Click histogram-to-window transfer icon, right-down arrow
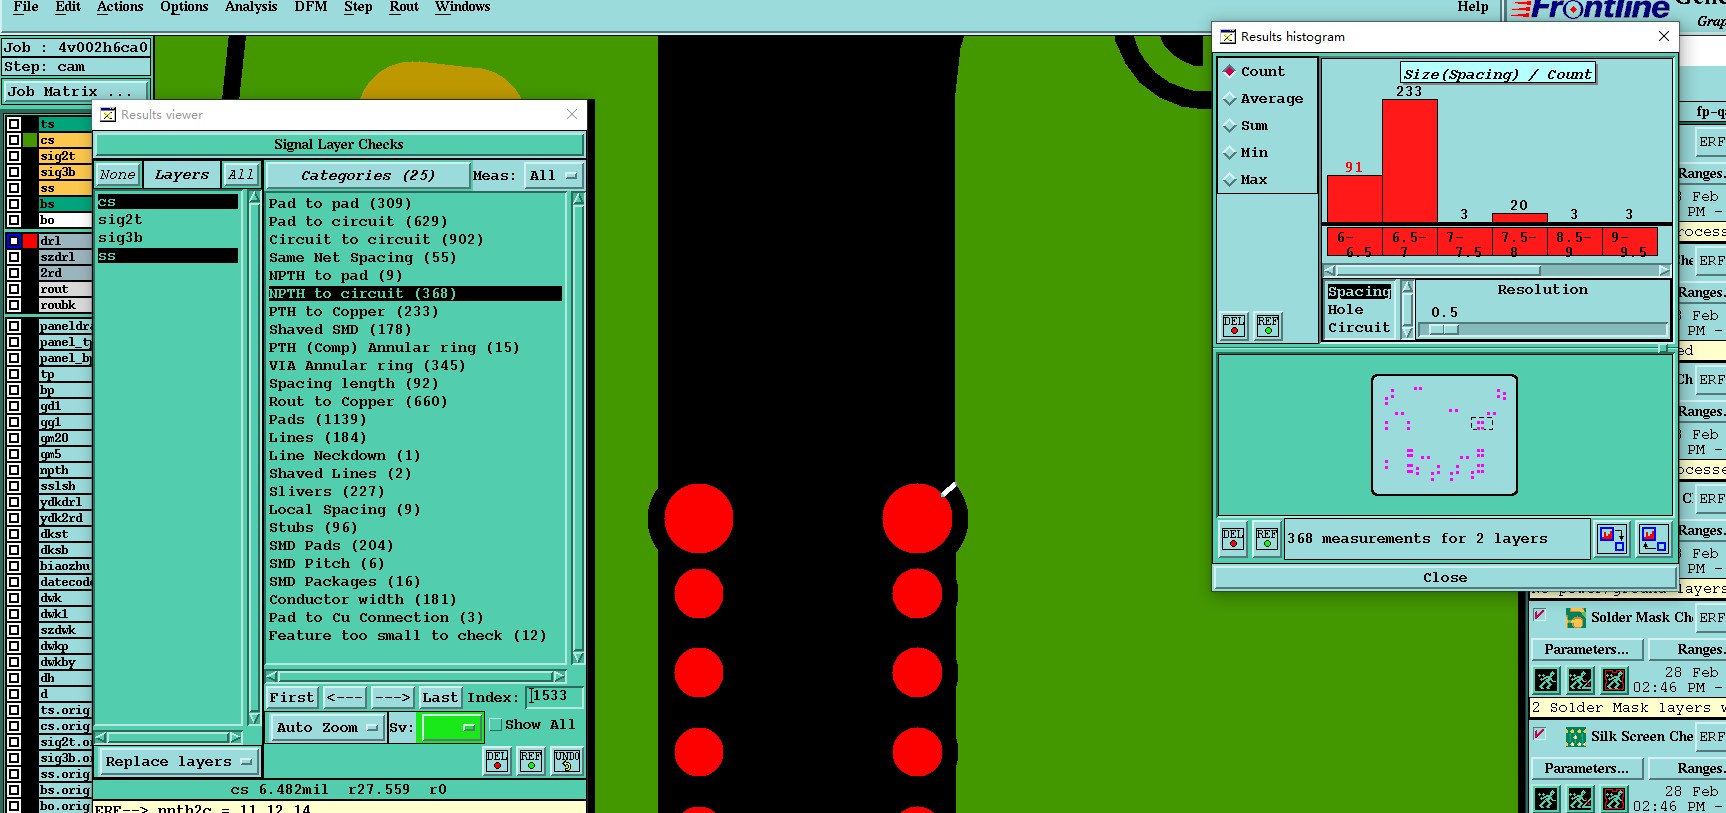The image size is (1726, 813). tap(1612, 539)
